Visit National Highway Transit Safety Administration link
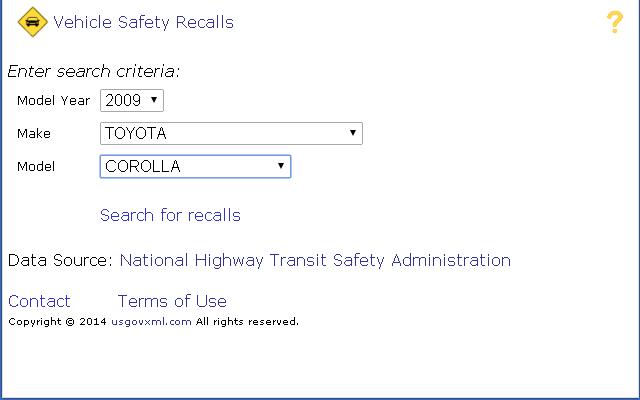640x400 pixels. (315, 260)
